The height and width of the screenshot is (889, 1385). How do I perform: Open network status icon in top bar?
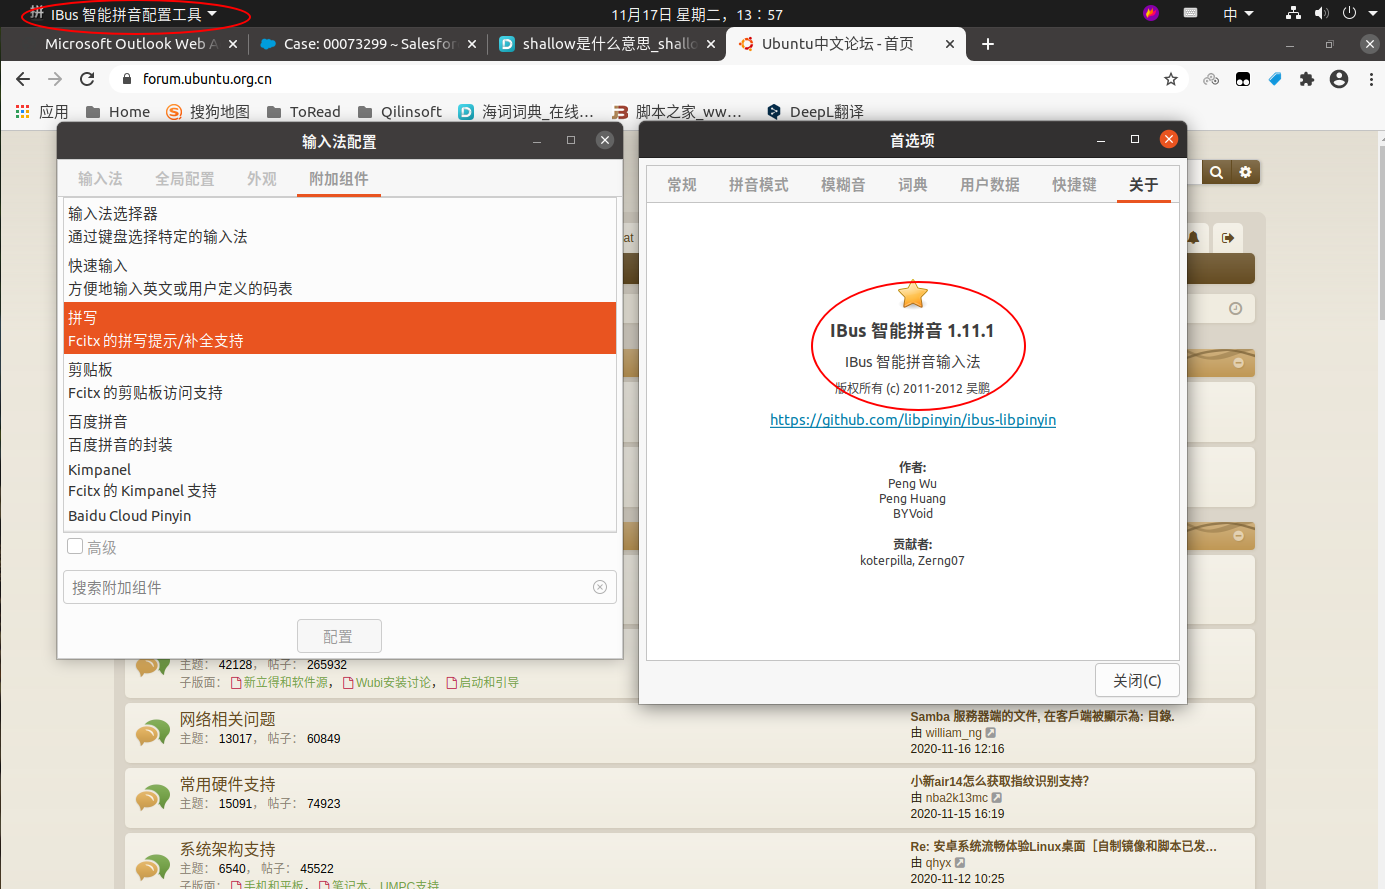1294,13
